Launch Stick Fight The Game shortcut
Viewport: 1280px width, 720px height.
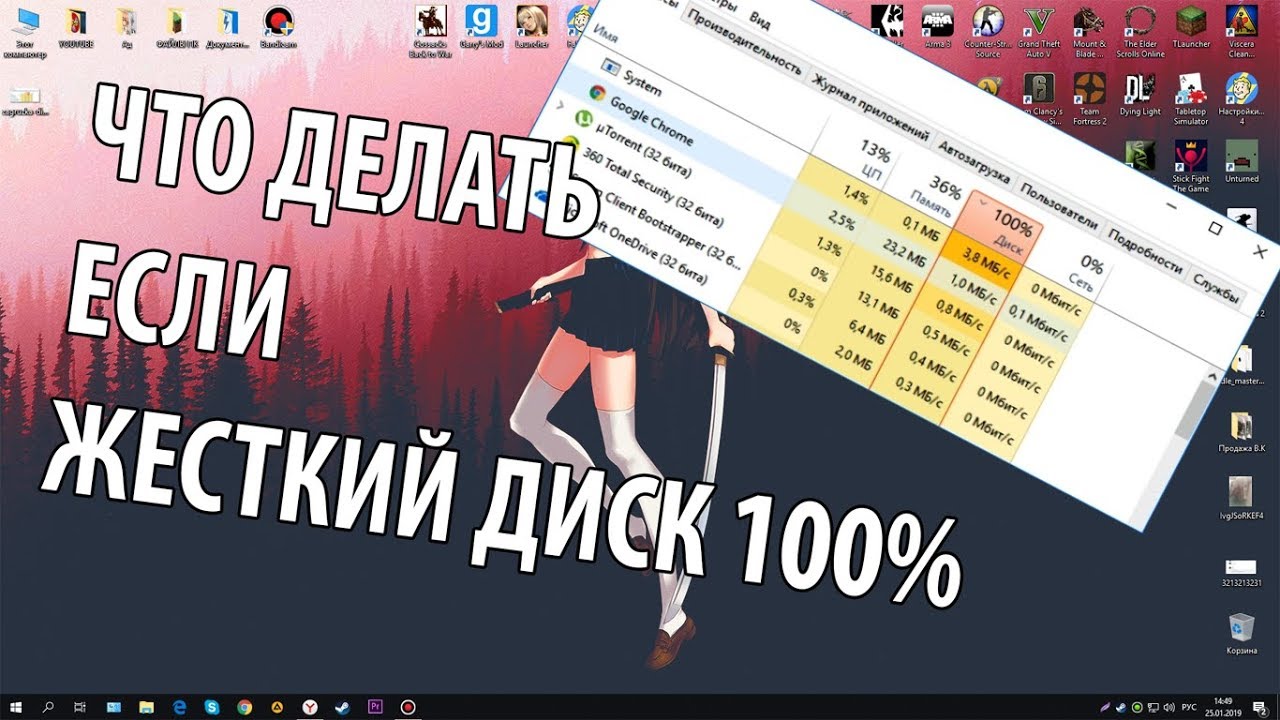point(1191,165)
